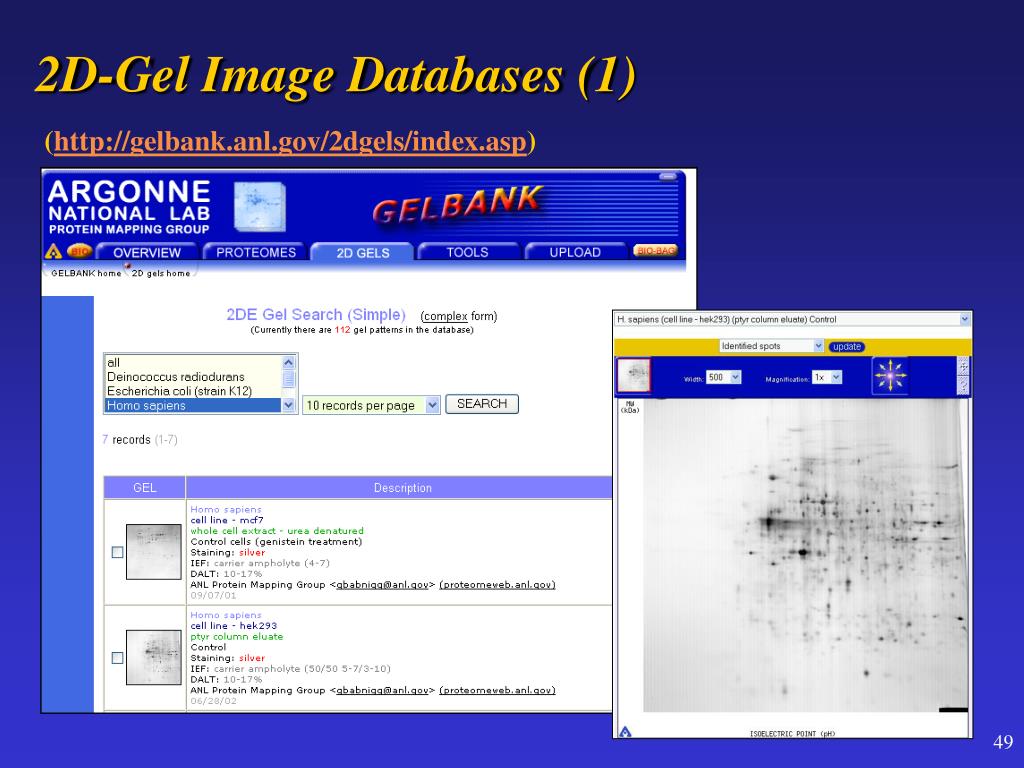Click the gel overview thumbnail in viewer
This screenshot has width=1024, height=768.
tap(634, 376)
